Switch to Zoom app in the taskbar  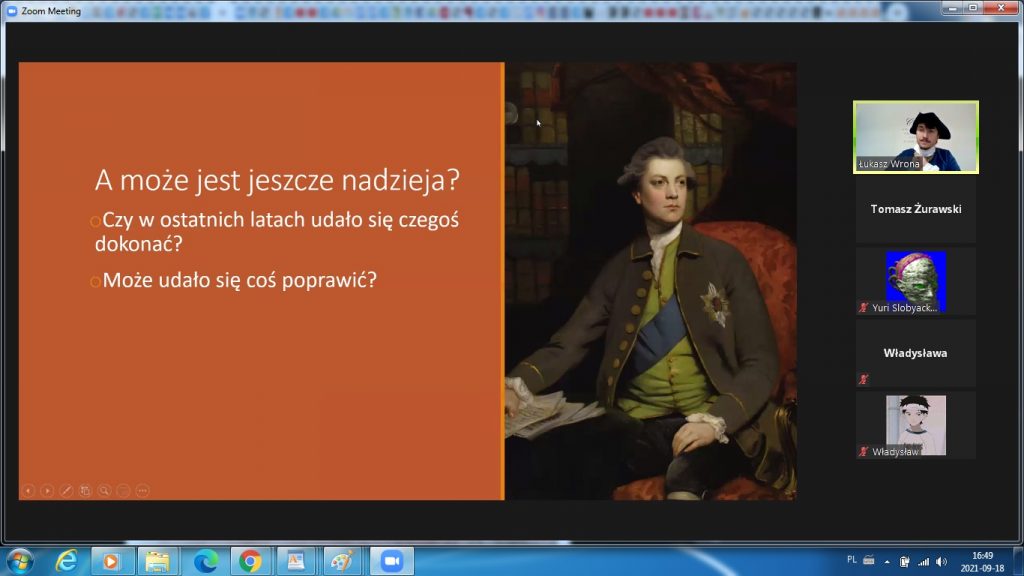tap(390, 561)
